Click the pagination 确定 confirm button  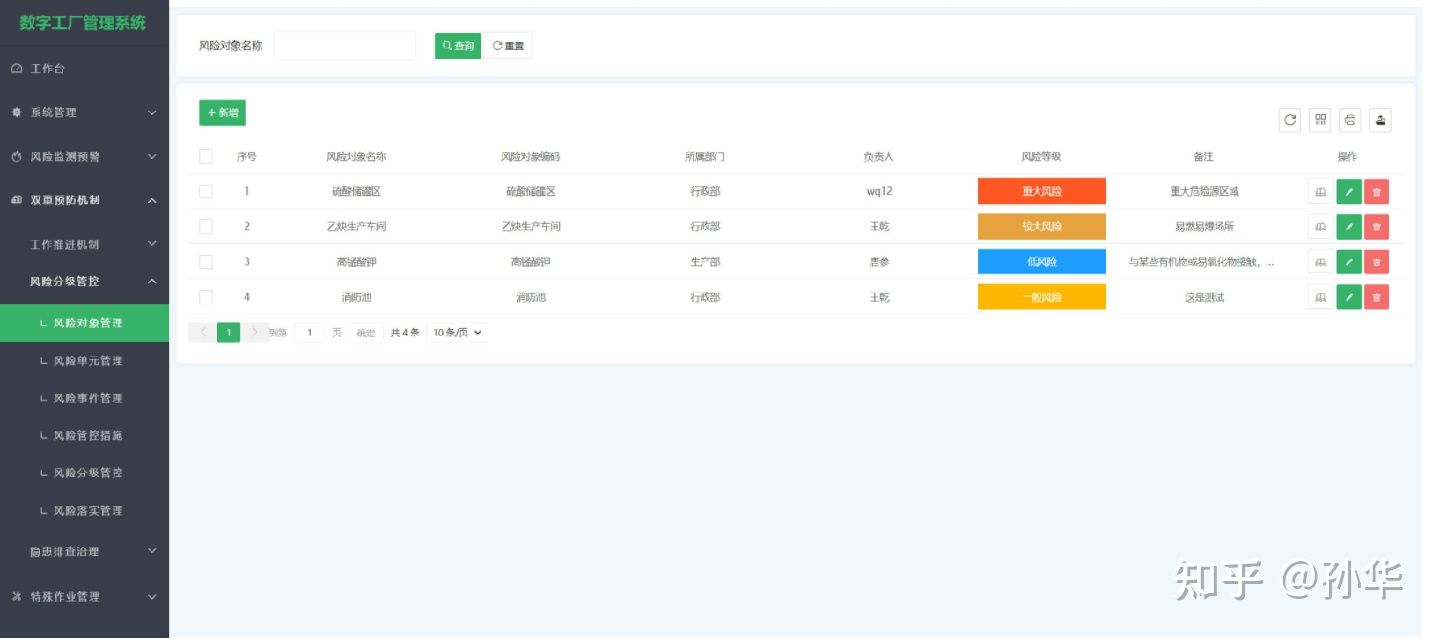[x=366, y=333]
